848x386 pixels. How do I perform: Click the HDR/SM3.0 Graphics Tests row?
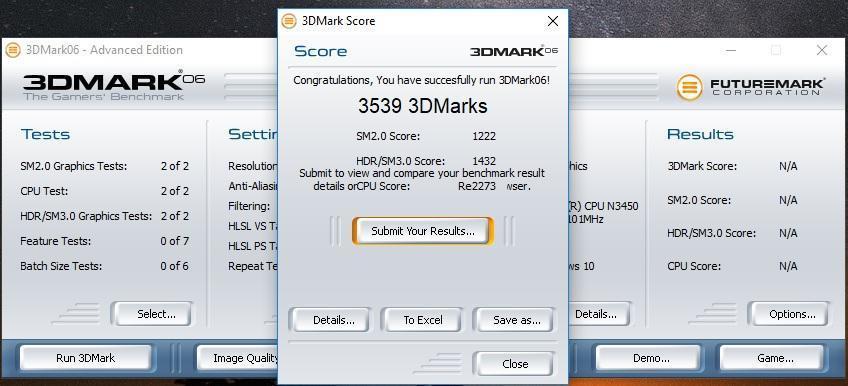[x=104, y=216]
